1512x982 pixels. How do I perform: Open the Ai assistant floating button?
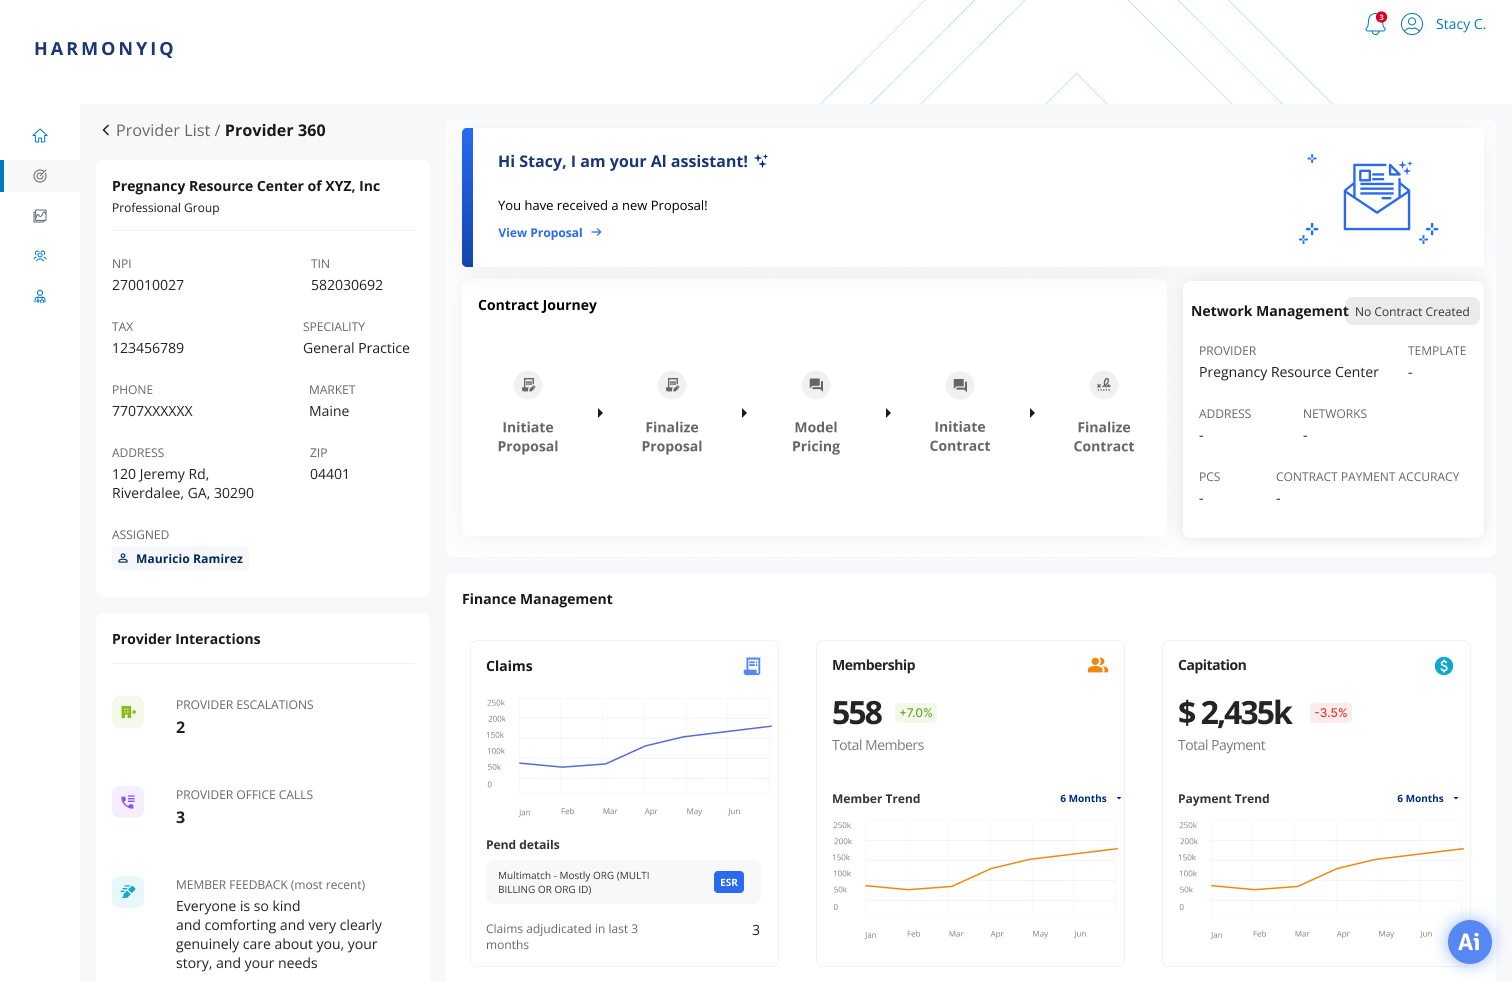coord(1470,942)
